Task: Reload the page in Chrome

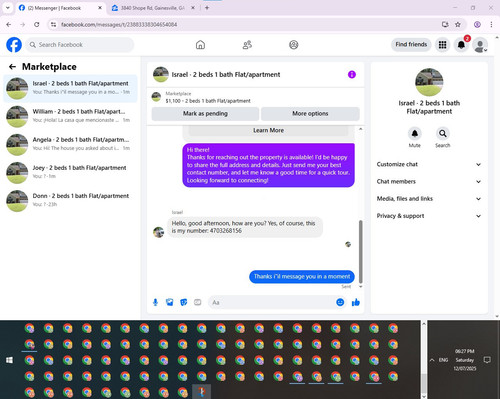Action: (x=37, y=24)
